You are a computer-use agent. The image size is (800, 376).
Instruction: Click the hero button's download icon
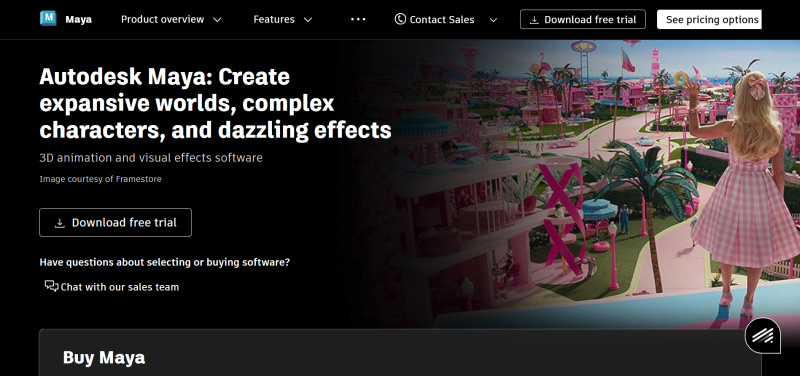[x=60, y=223]
